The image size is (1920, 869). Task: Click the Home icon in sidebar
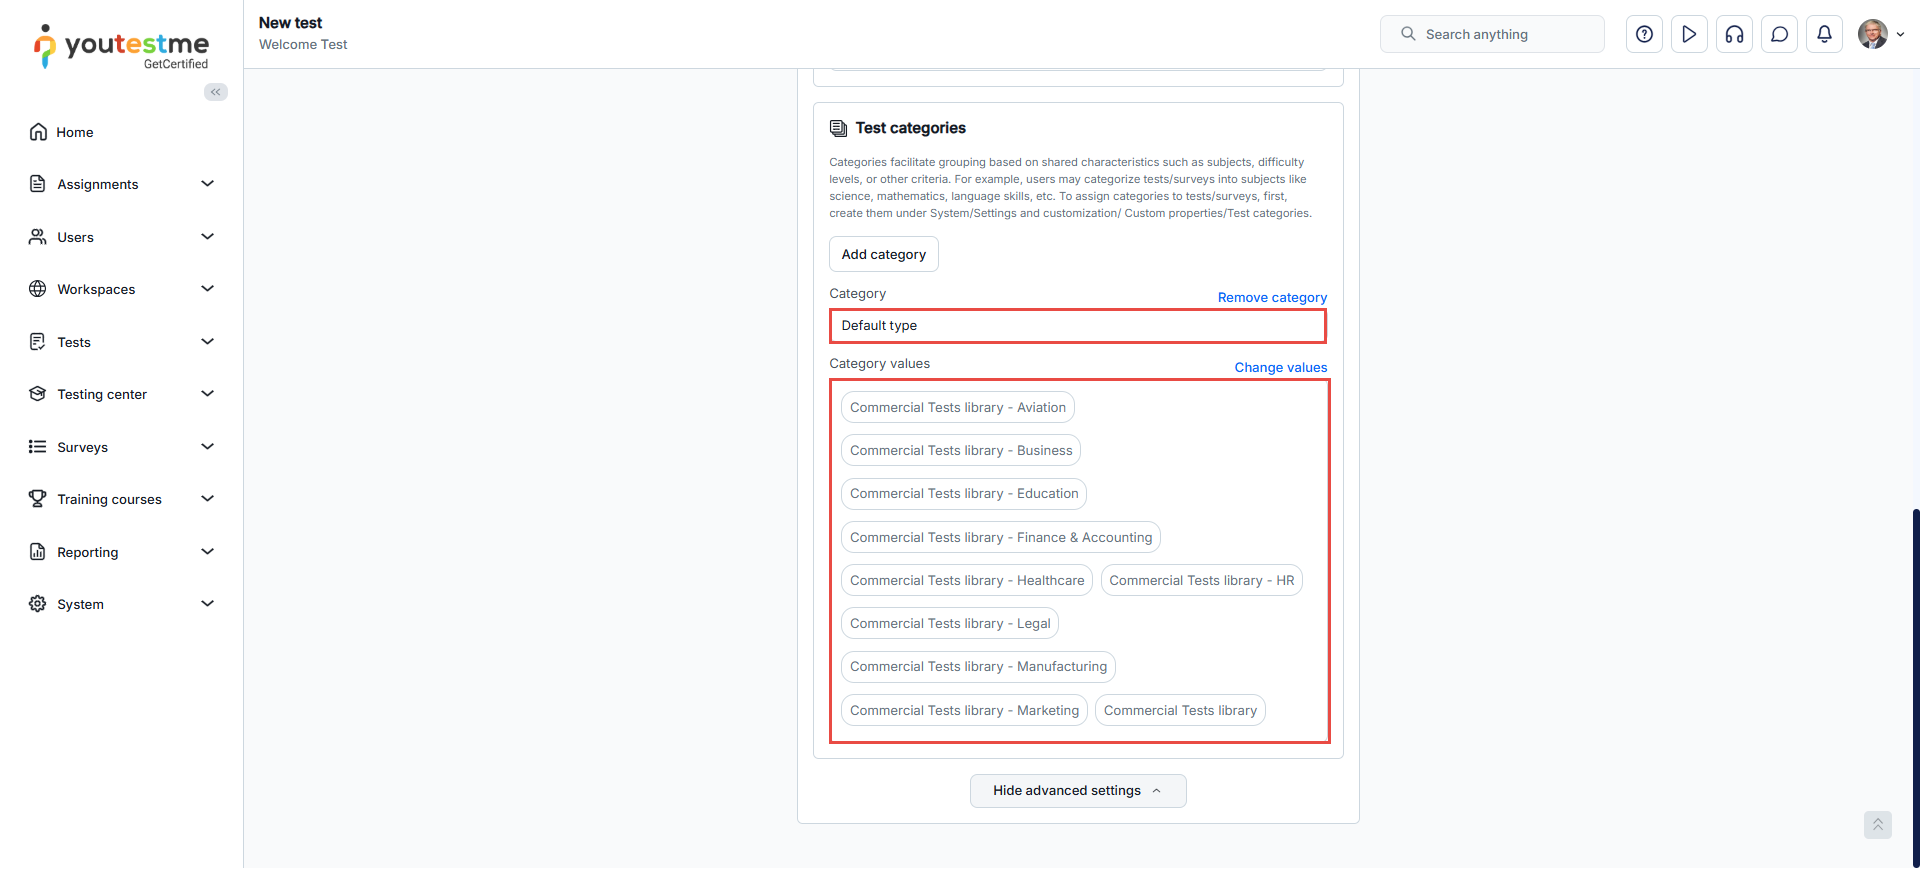(x=38, y=132)
